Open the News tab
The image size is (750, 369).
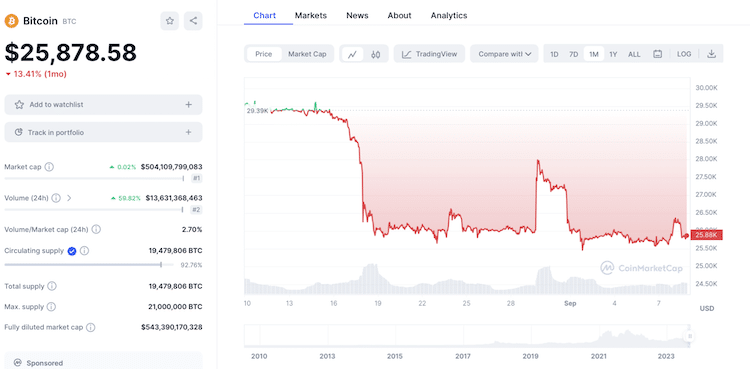point(357,15)
